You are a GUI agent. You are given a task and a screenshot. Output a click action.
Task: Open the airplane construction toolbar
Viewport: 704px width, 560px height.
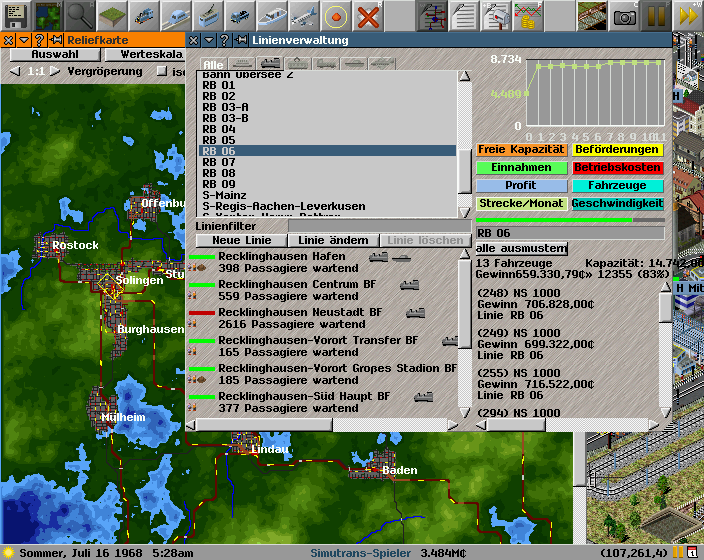[x=304, y=16]
